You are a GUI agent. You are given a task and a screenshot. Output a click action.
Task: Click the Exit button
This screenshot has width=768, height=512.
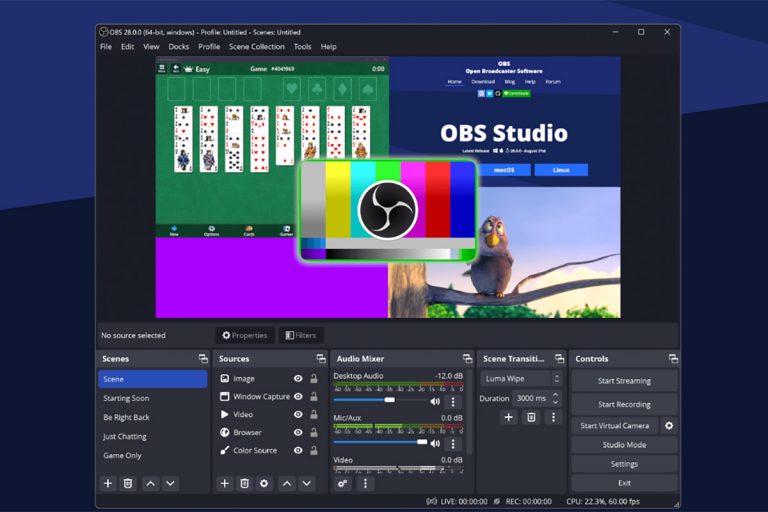(624, 483)
